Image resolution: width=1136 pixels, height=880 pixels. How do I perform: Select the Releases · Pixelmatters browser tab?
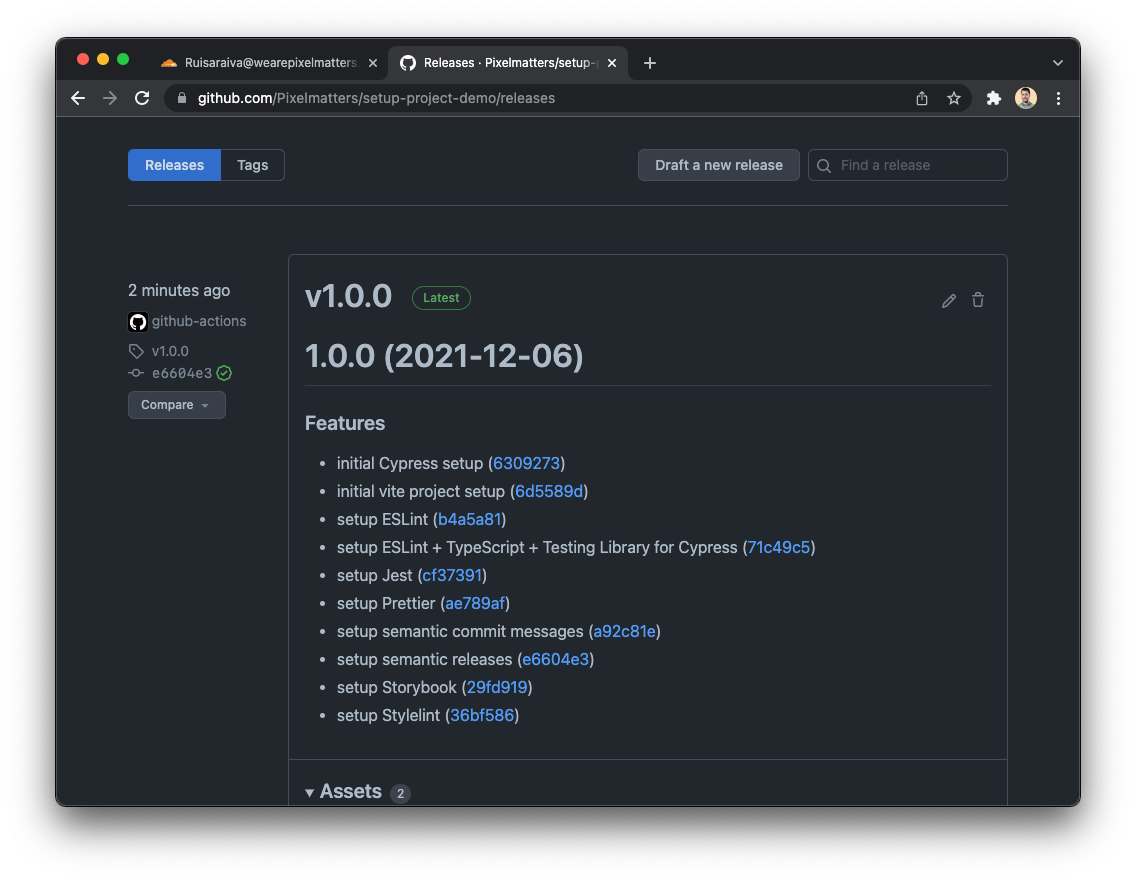[509, 63]
